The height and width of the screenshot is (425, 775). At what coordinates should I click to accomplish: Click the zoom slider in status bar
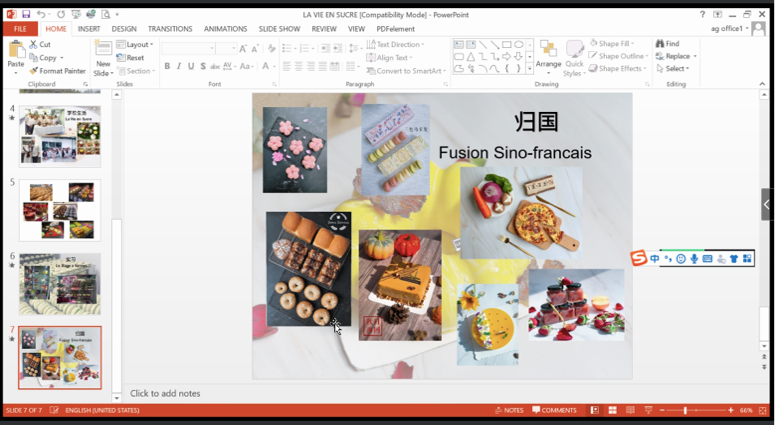point(685,410)
